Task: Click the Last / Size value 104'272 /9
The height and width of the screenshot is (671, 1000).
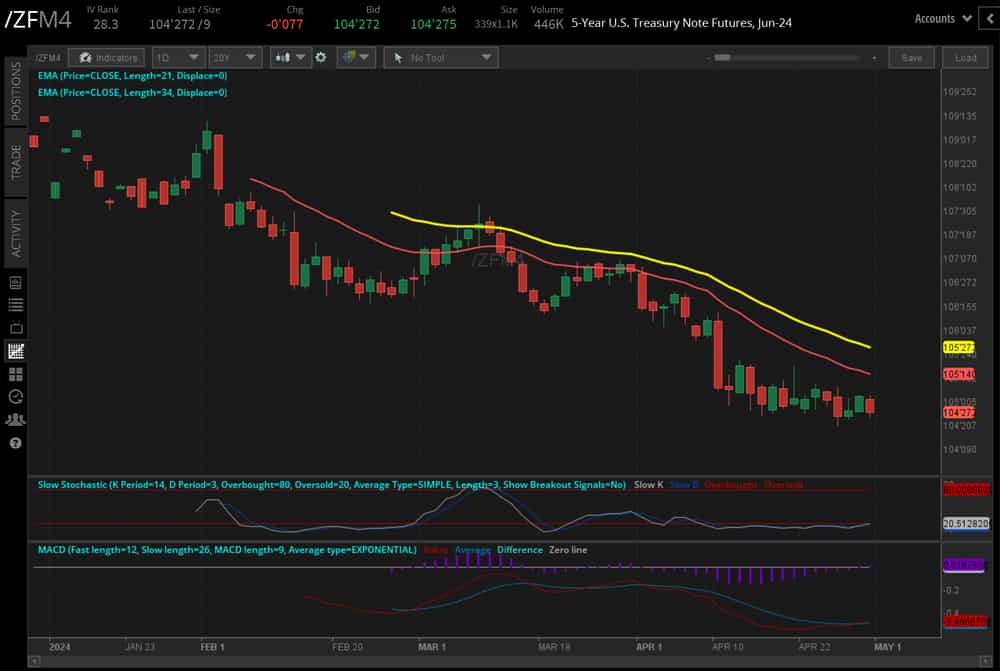Action: point(180,24)
